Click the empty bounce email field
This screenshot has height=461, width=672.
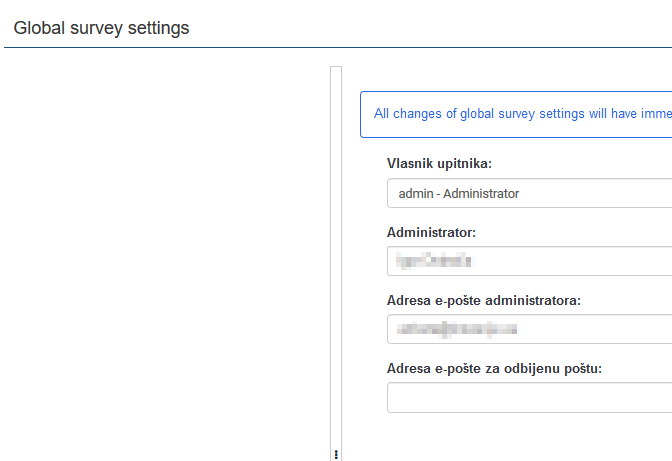pyautogui.click(x=529, y=397)
